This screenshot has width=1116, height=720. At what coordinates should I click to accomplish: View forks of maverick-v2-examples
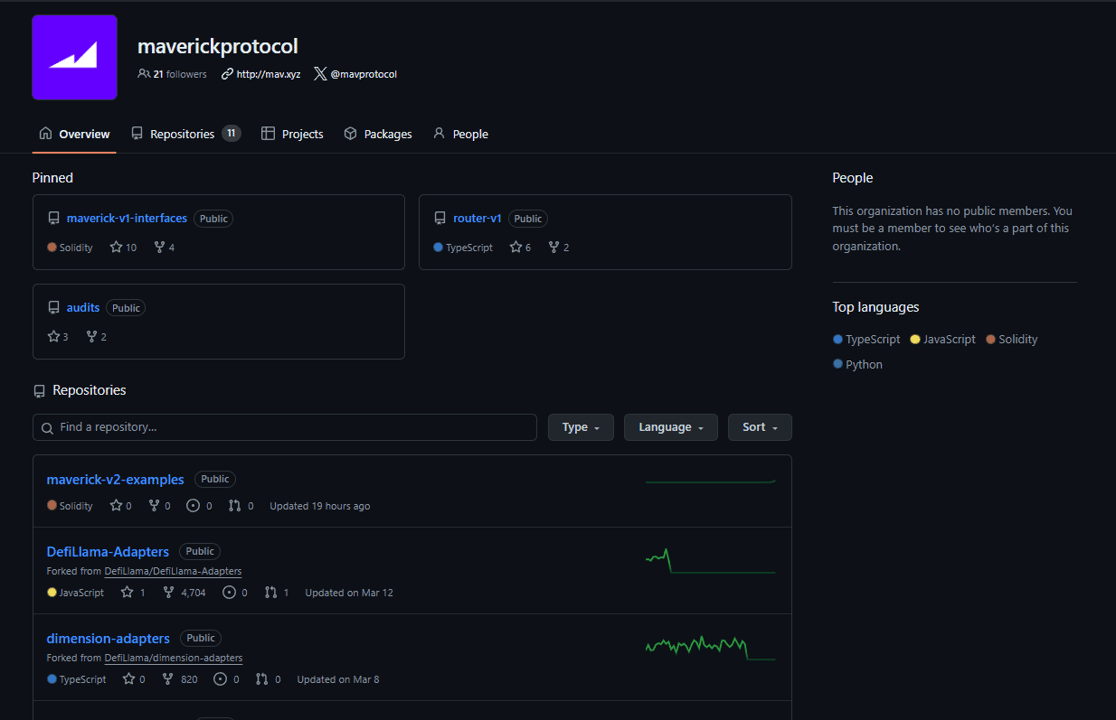(x=159, y=506)
